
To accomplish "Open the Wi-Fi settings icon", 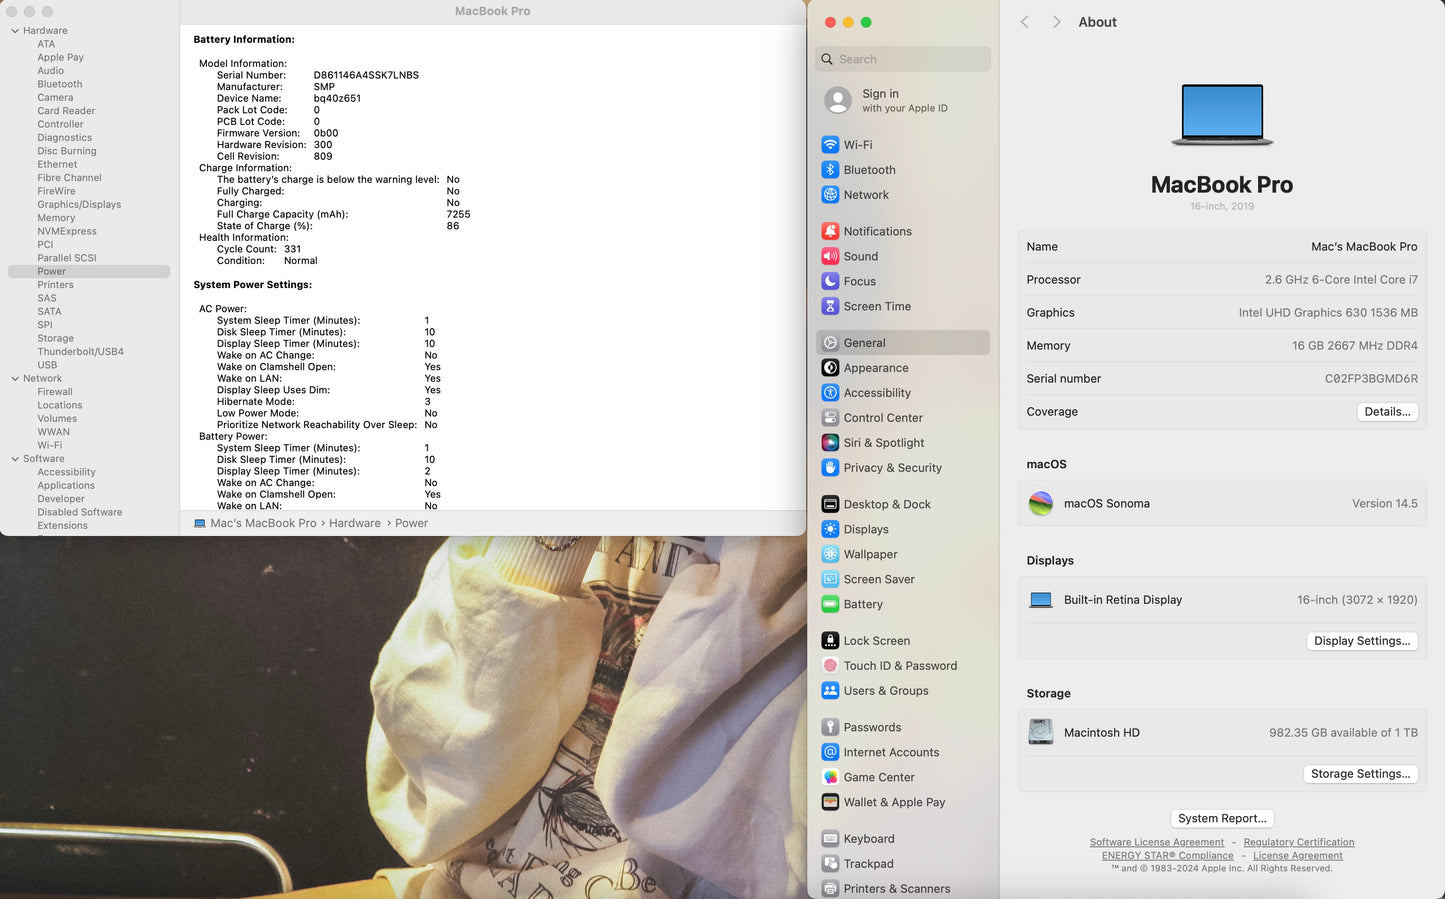I will [x=830, y=145].
